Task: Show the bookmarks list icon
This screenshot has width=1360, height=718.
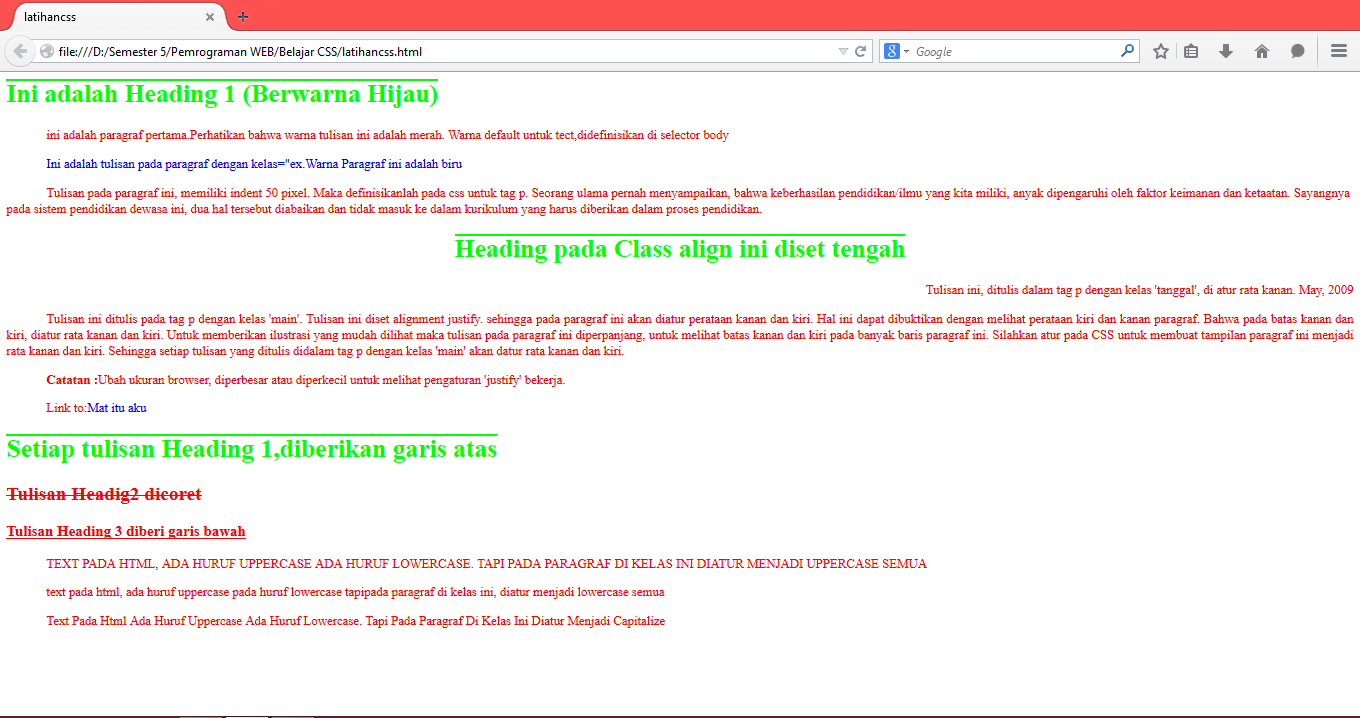Action: pos(1190,50)
